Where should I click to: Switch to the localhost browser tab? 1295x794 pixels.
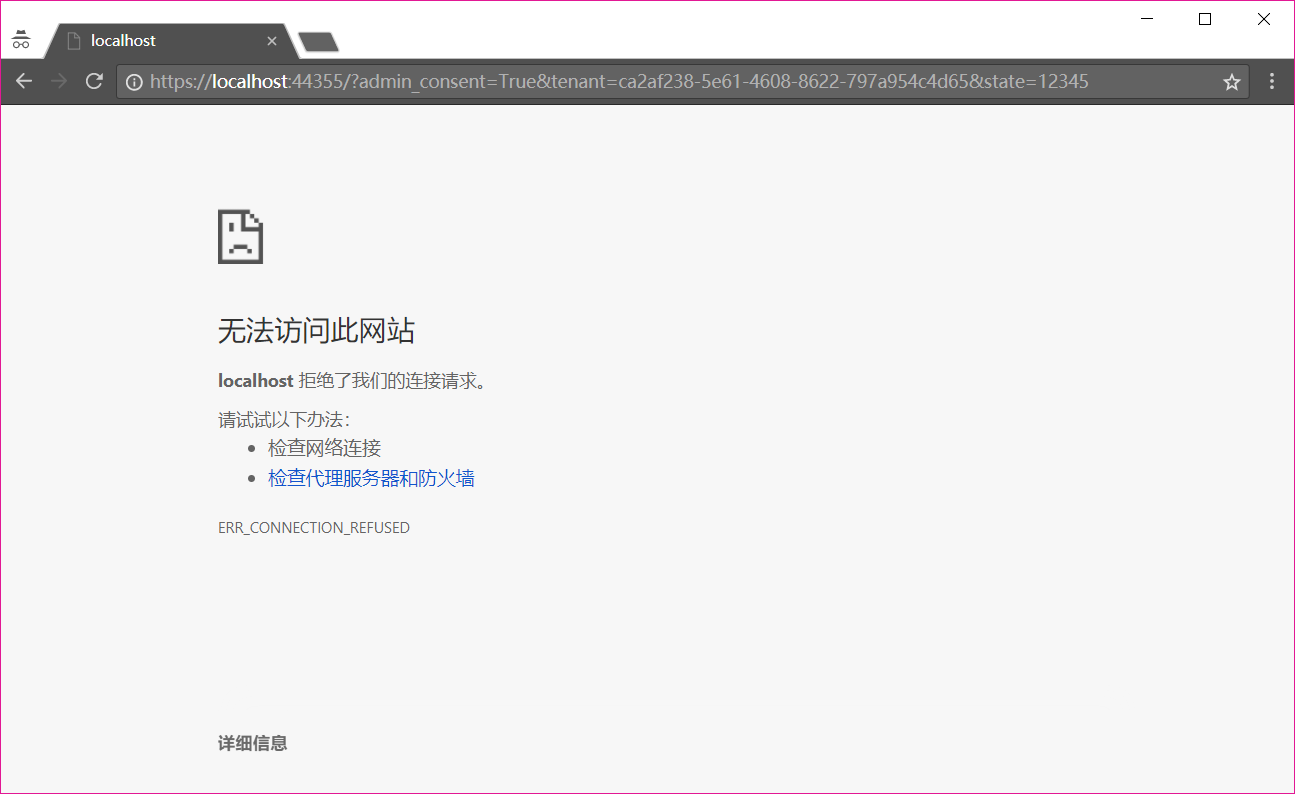point(160,40)
